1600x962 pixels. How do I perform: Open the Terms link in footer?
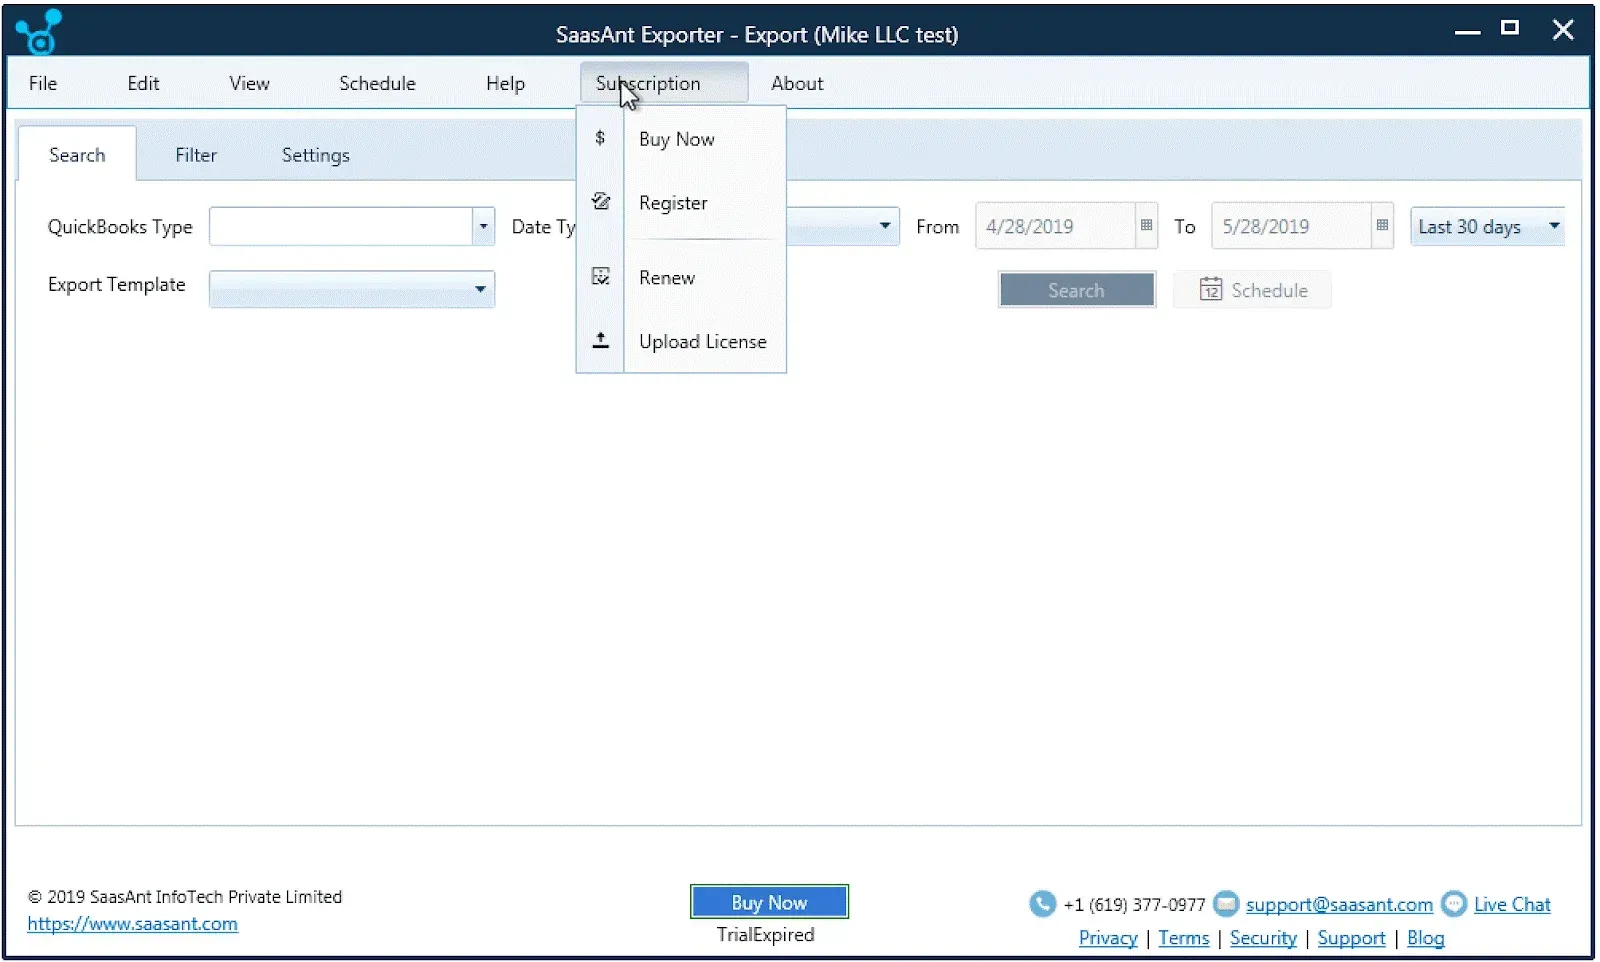tap(1184, 938)
